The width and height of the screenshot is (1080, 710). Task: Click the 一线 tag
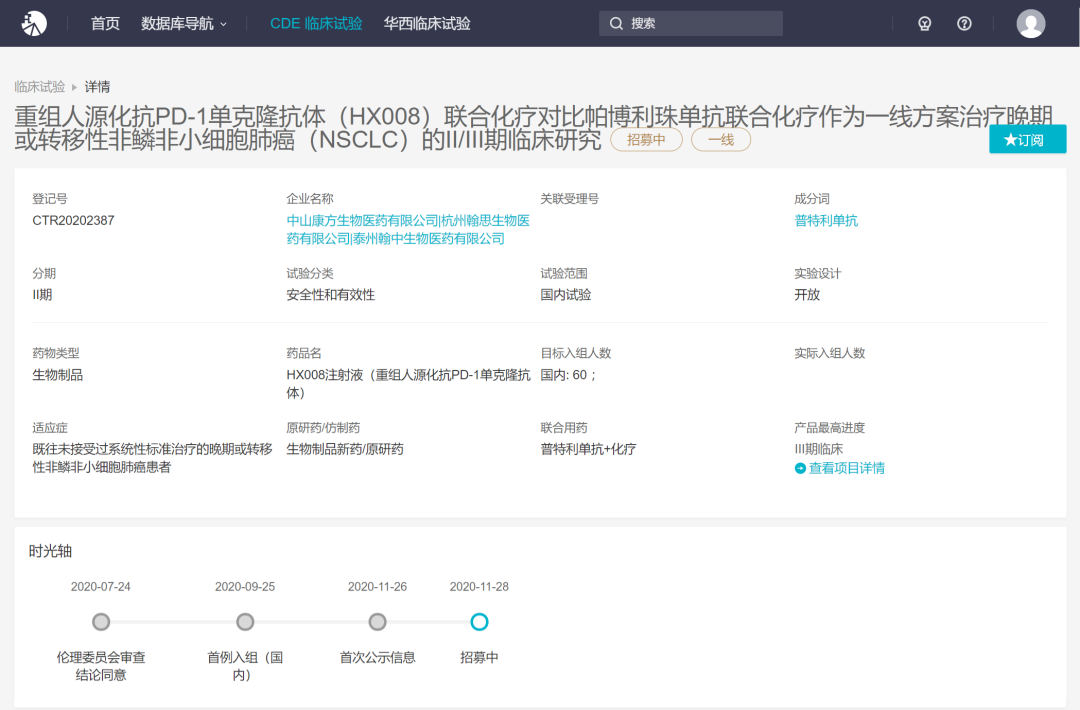click(x=720, y=140)
